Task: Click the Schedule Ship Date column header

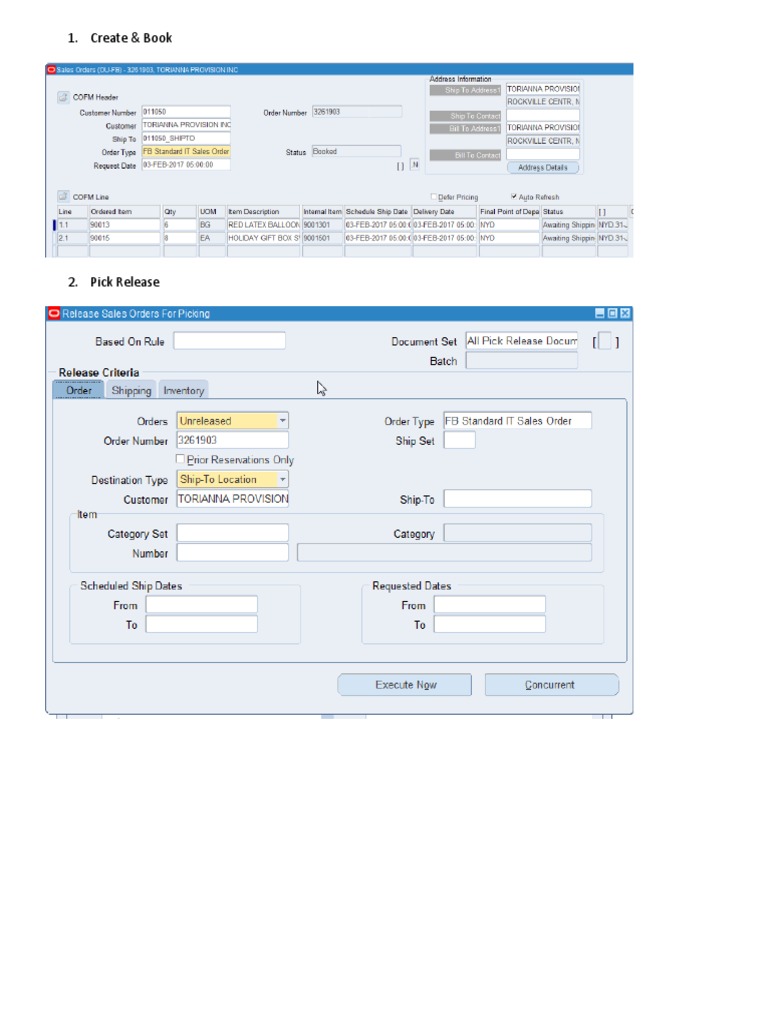Action: (377, 212)
